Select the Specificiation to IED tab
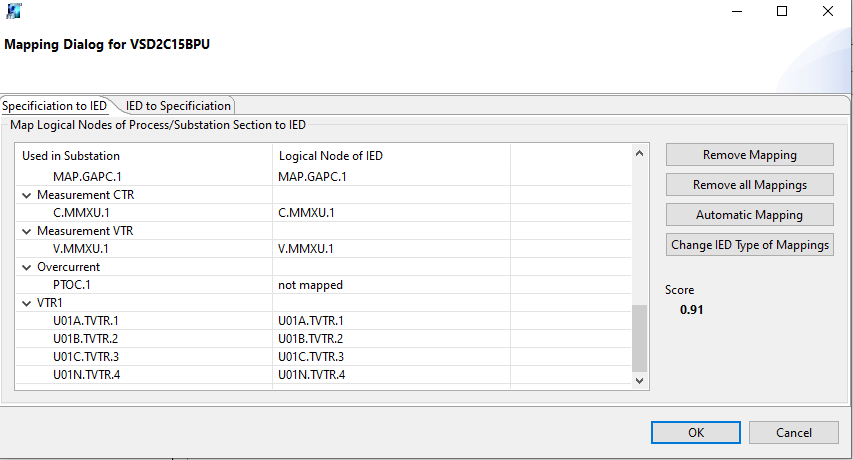 pyautogui.click(x=55, y=105)
